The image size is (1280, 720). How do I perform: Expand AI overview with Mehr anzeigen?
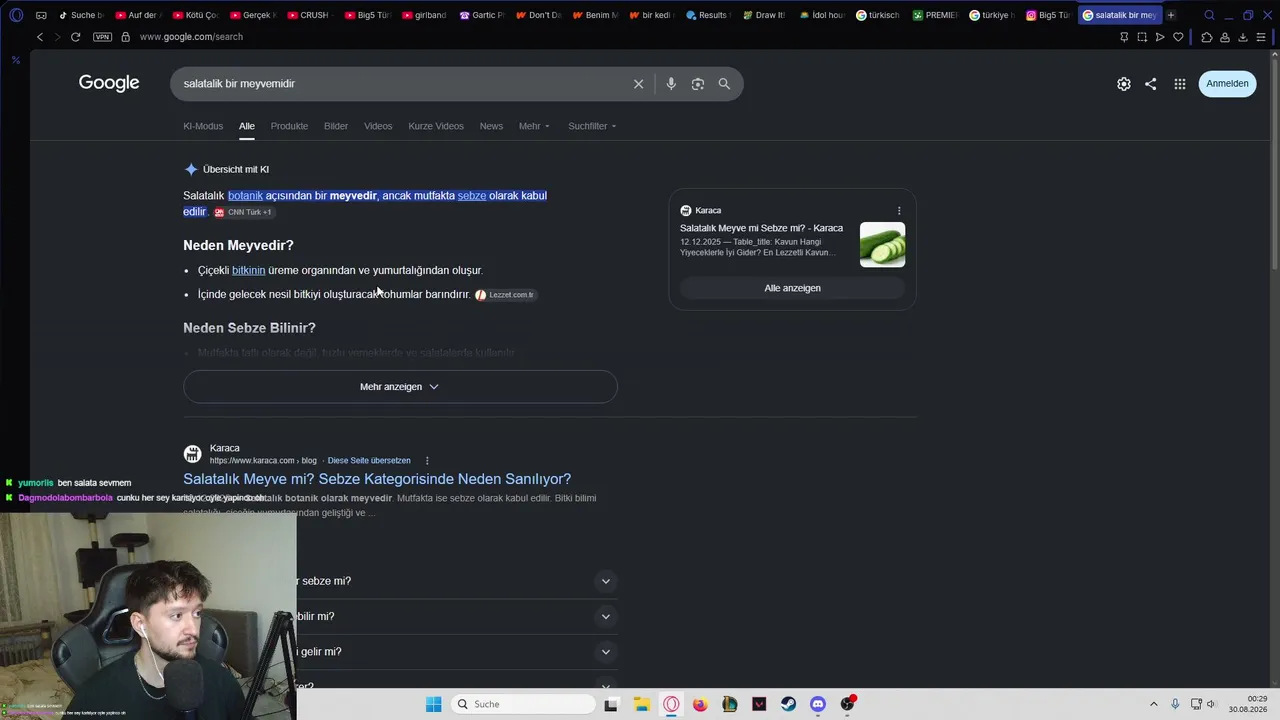400,387
